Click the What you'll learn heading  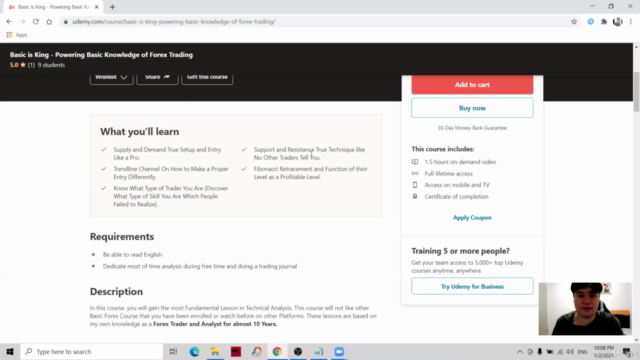click(140, 132)
